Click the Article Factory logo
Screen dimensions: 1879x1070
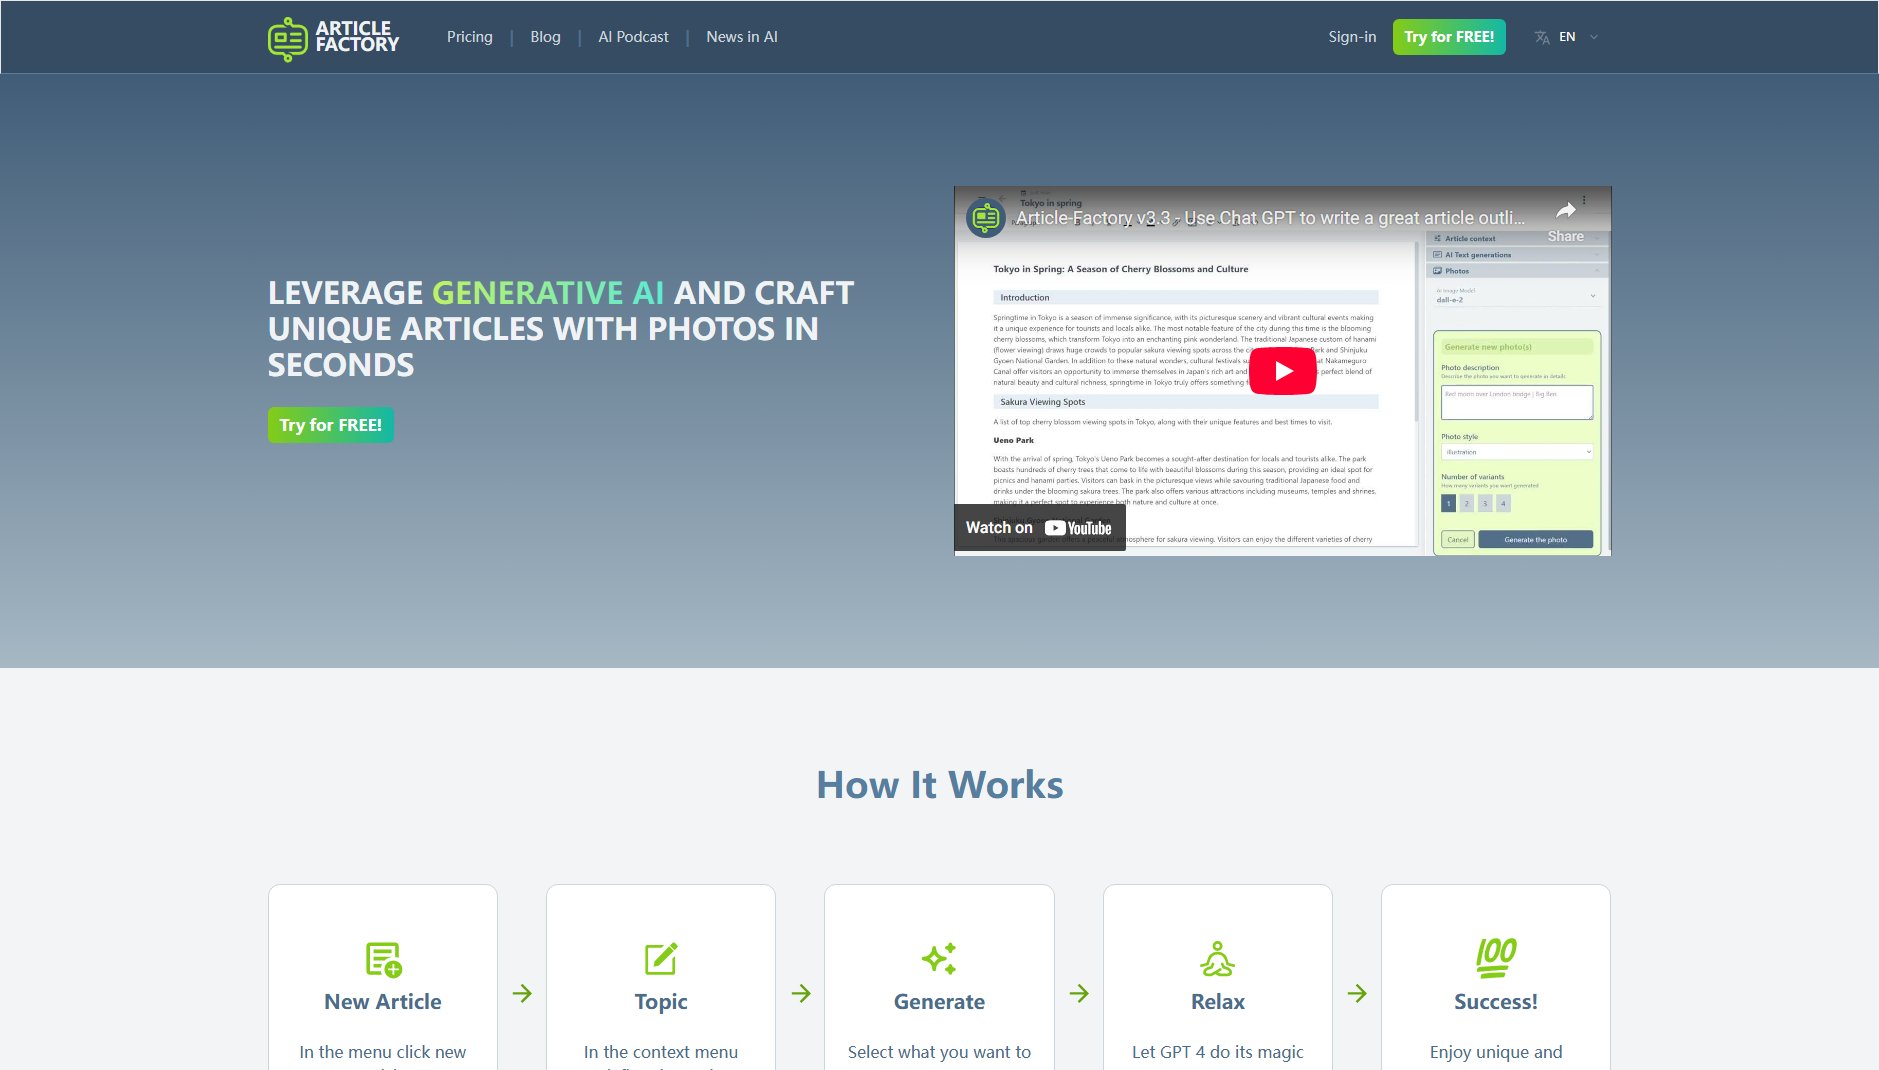click(333, 36)
